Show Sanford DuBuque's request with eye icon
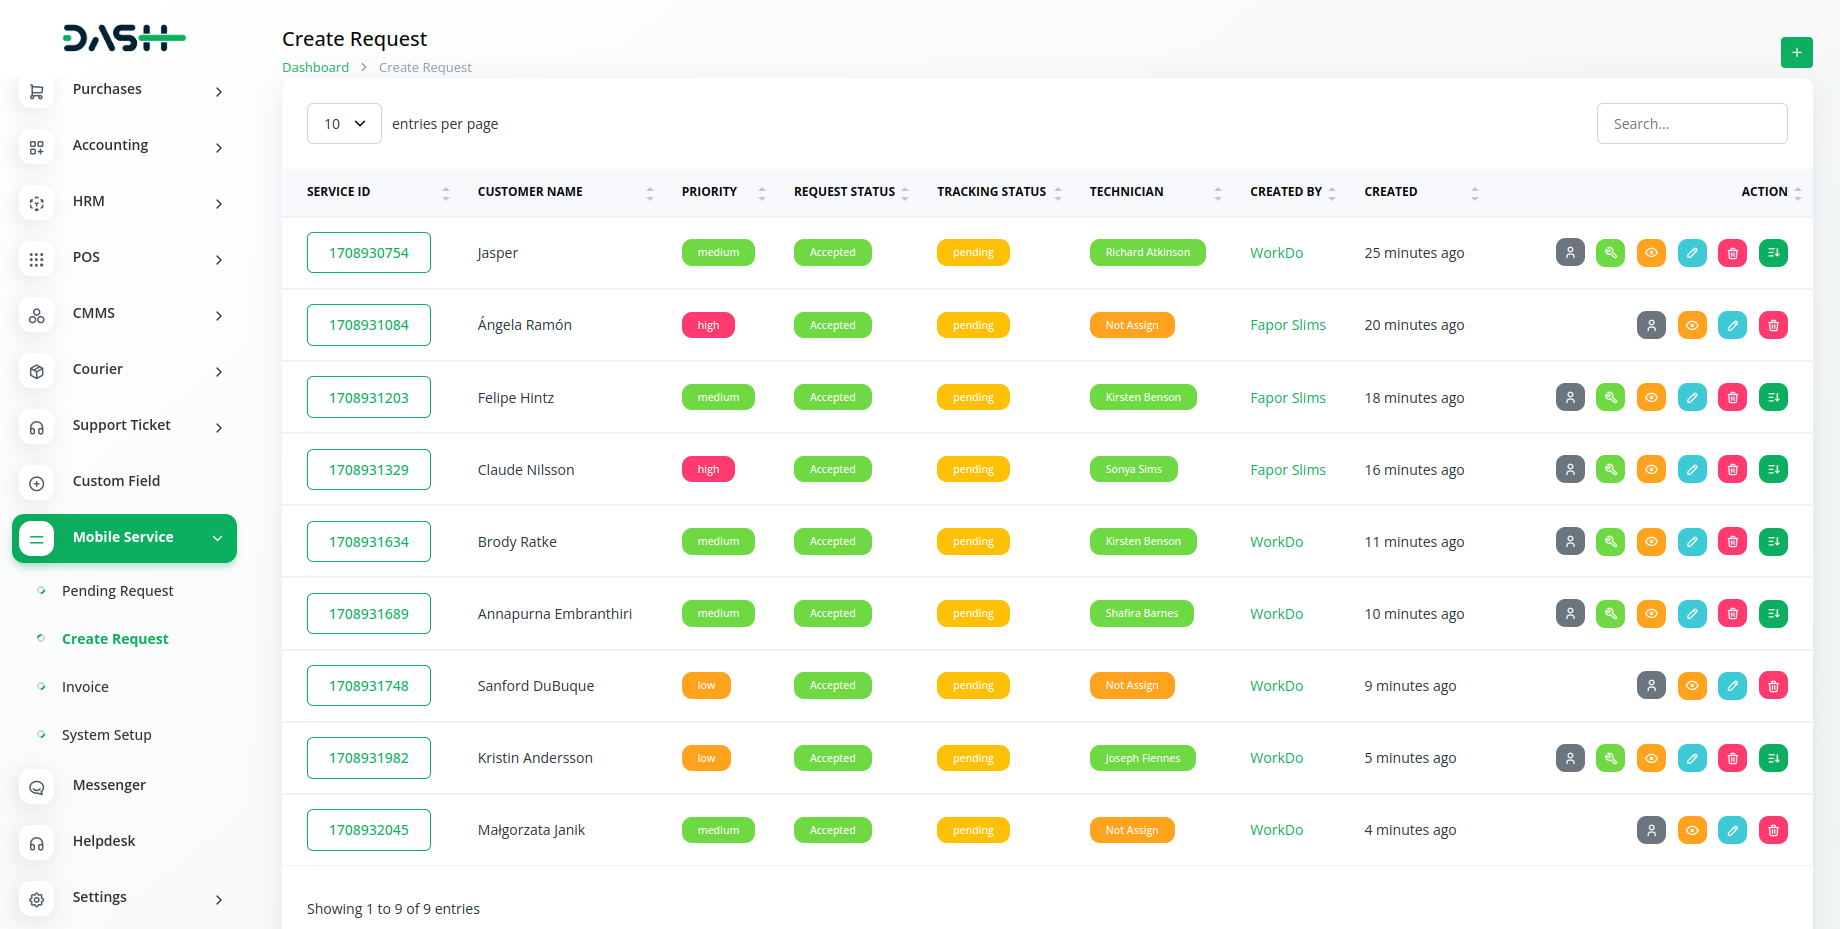This screenshot has width=1840, height=929. (x=1691, y=686)
